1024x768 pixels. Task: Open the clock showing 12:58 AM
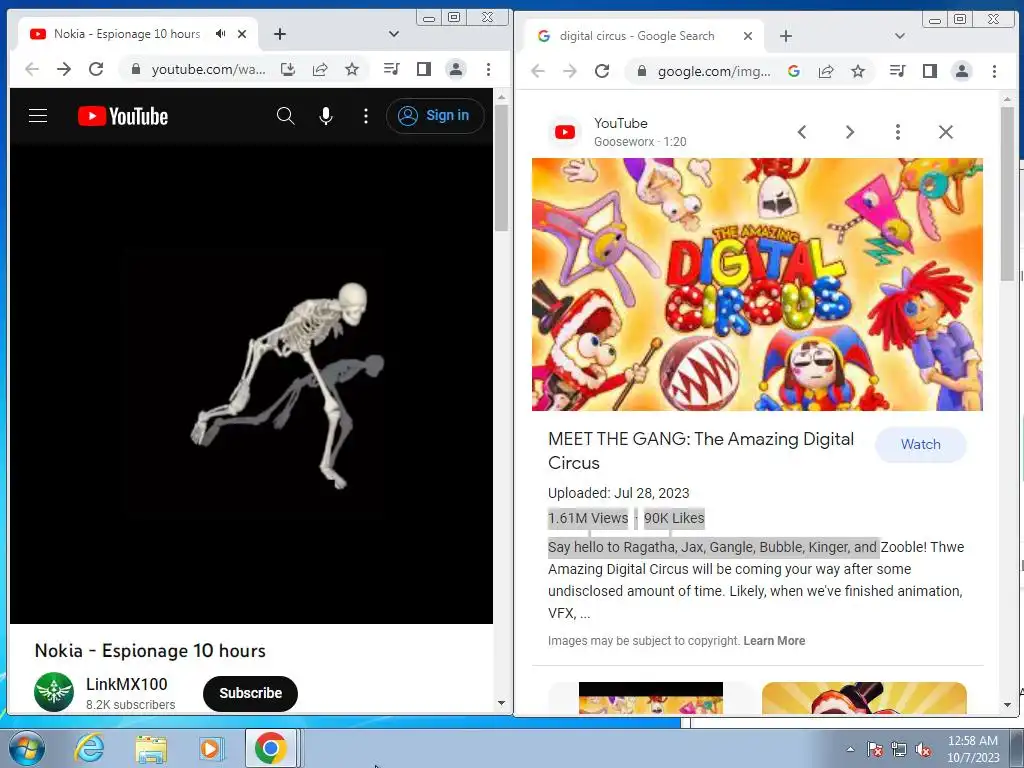973,749
